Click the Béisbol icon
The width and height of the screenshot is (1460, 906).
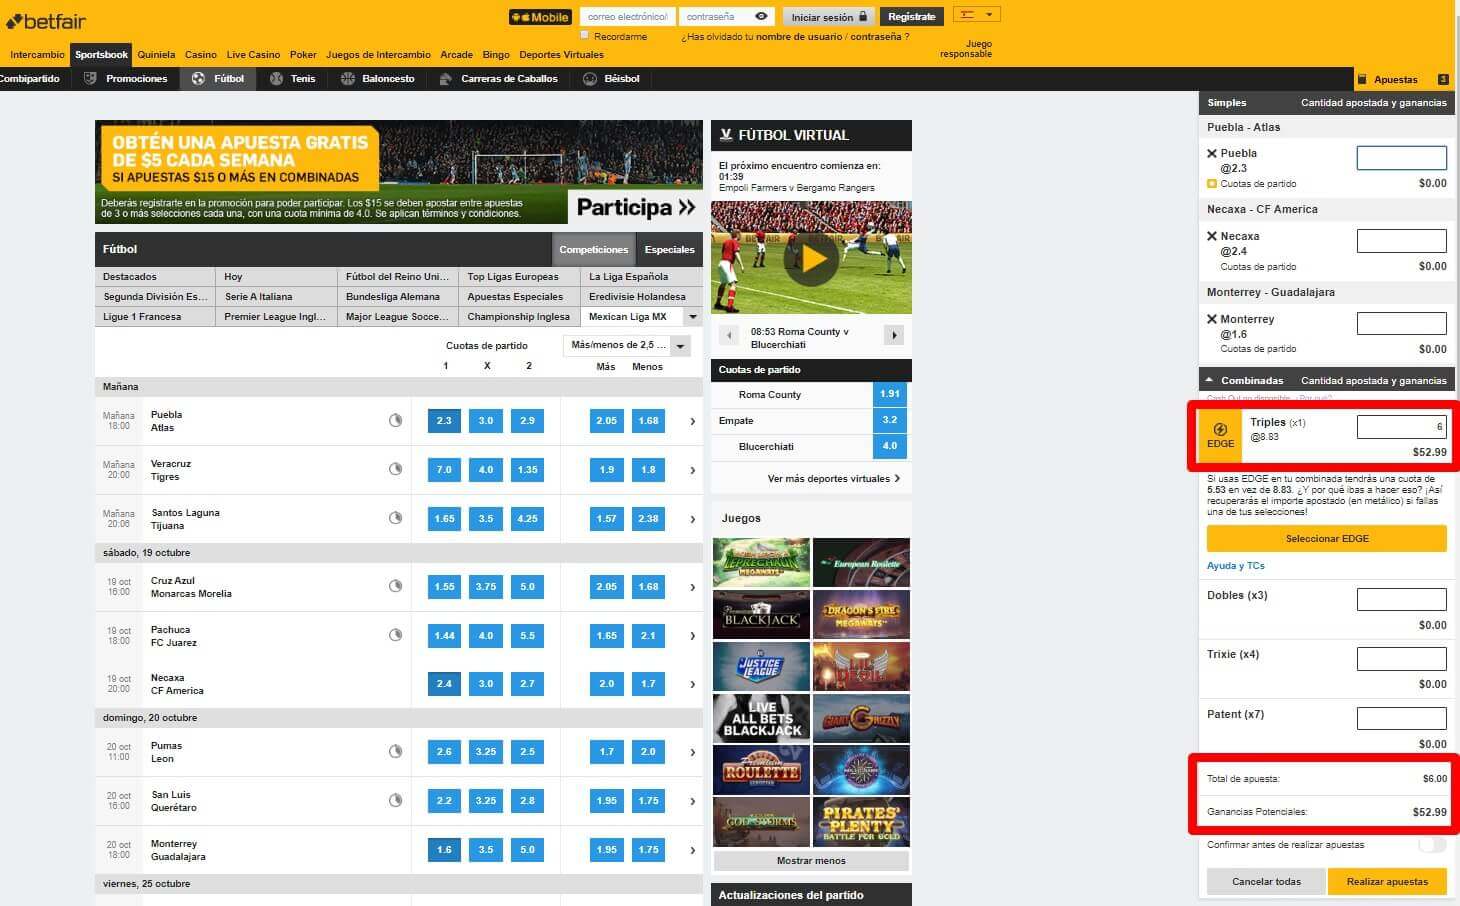click(590, 79)
